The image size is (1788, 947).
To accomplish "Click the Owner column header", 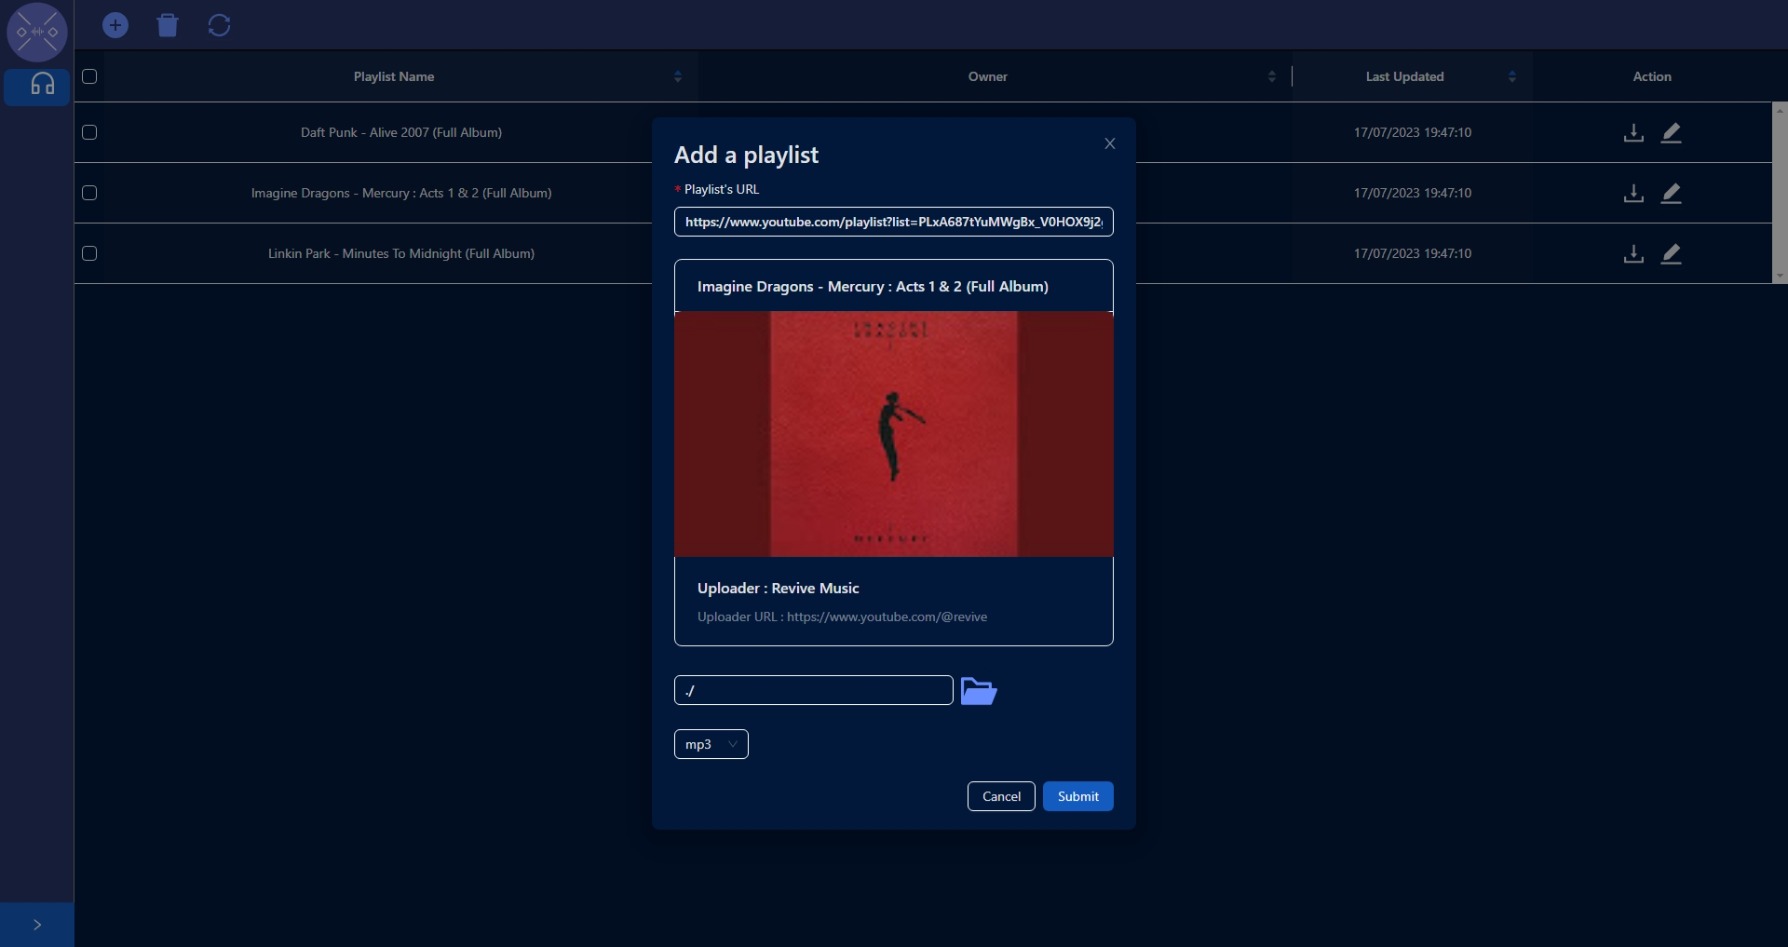I will pos(988,77).
